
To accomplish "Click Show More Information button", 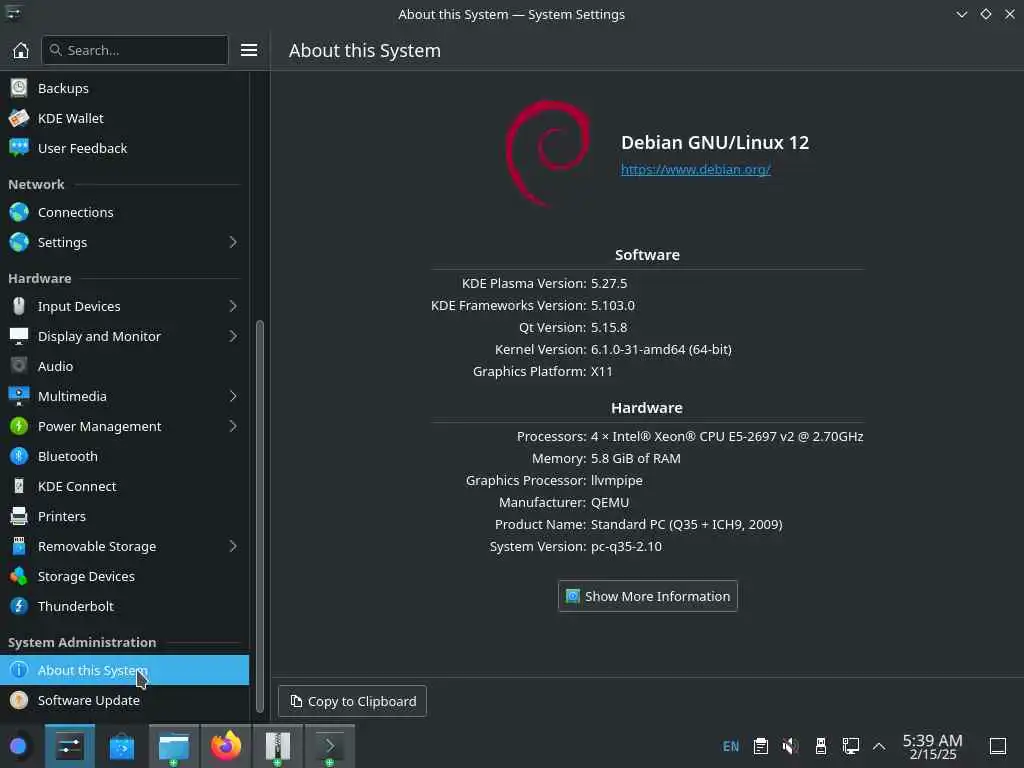I will pos(648,596).
